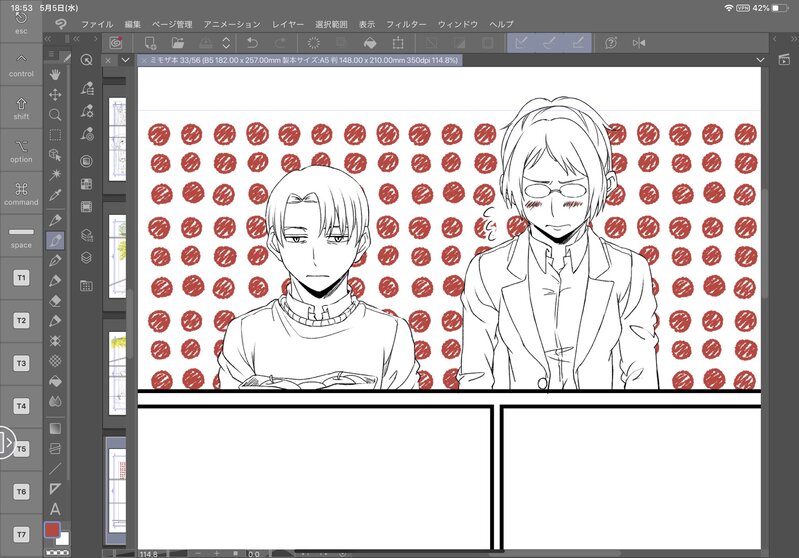Pick the red main drawing color swatch
The height and width of the screenshot is (558, 799).
pyautogui.click(x=52, y=530)
